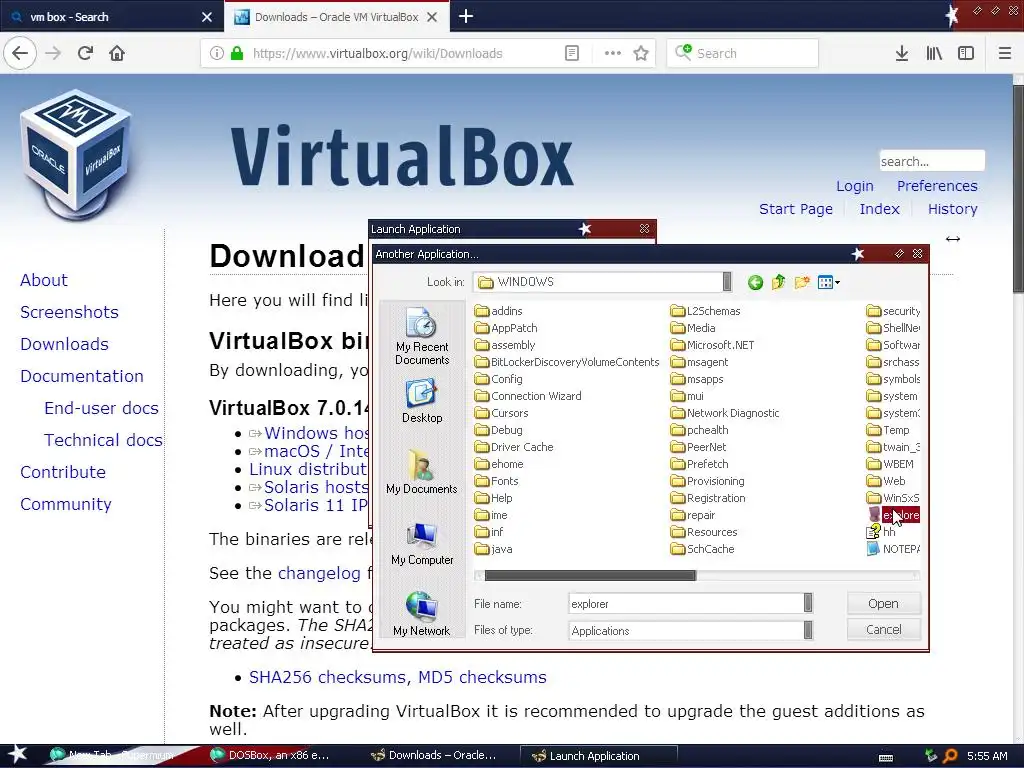The image size is (1024, 768).
Task: Show the browser library icon
Action: coord(934,53)
